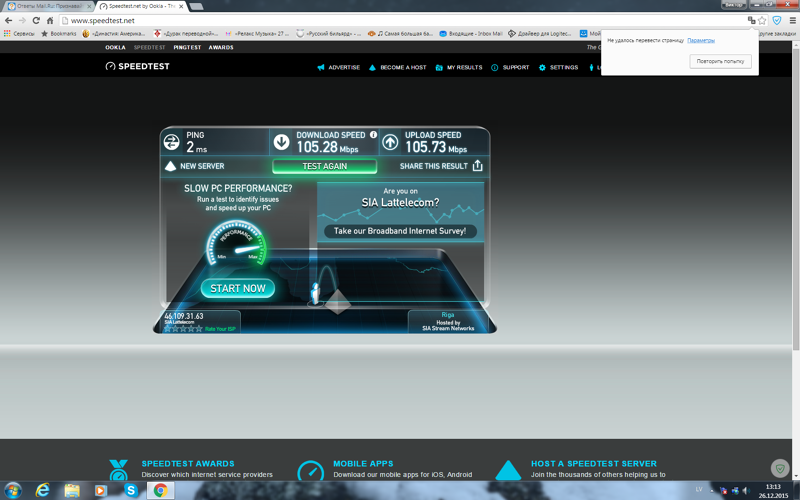The height and width of the screenshot is (500, 800).
Task: Click Rate Your ISP link
Action: pos(220,329)
